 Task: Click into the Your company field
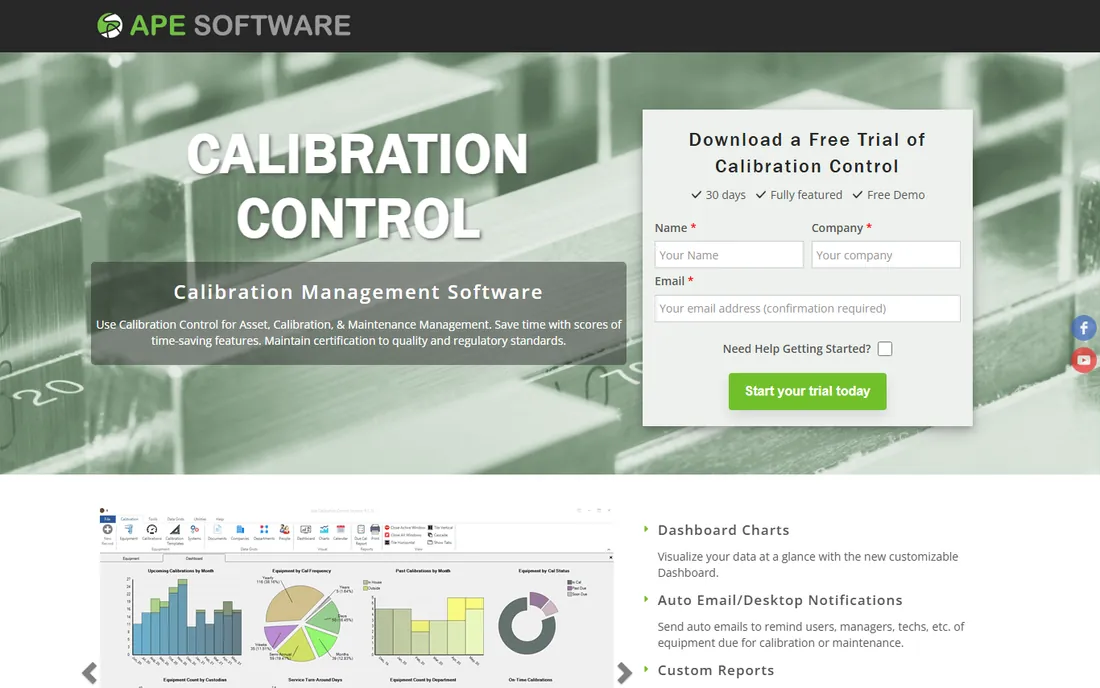pos(885,255)
